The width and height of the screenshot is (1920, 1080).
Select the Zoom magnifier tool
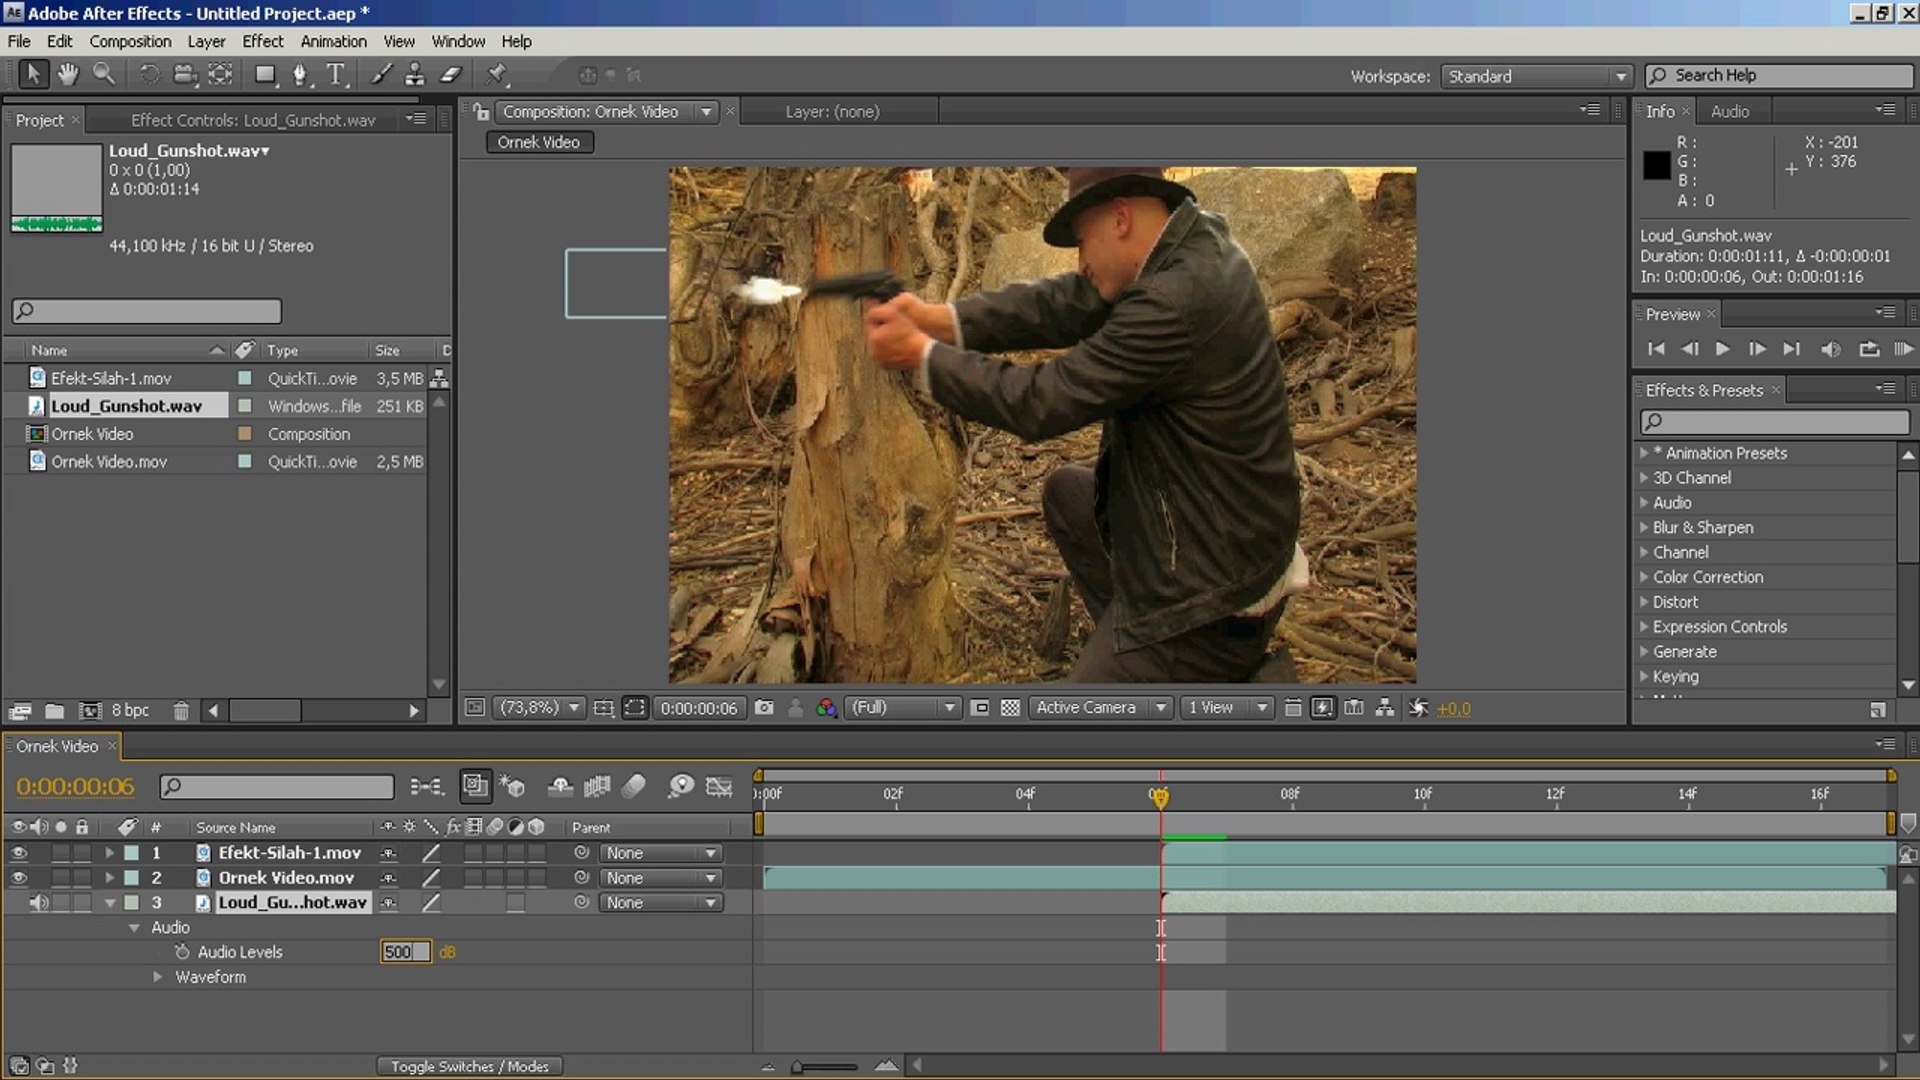point(103,74)
